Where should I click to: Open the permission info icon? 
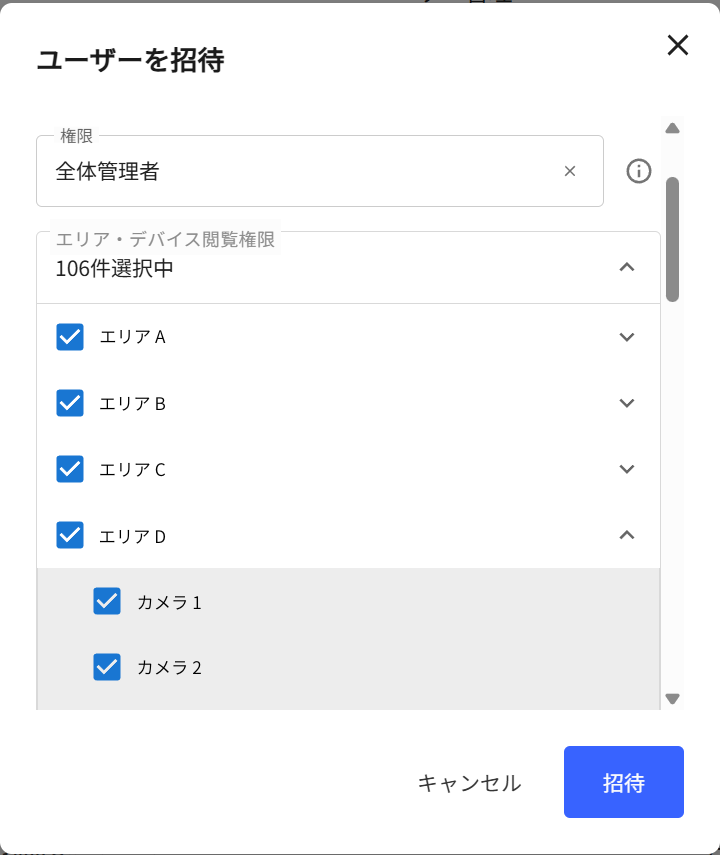pos(638,171)
